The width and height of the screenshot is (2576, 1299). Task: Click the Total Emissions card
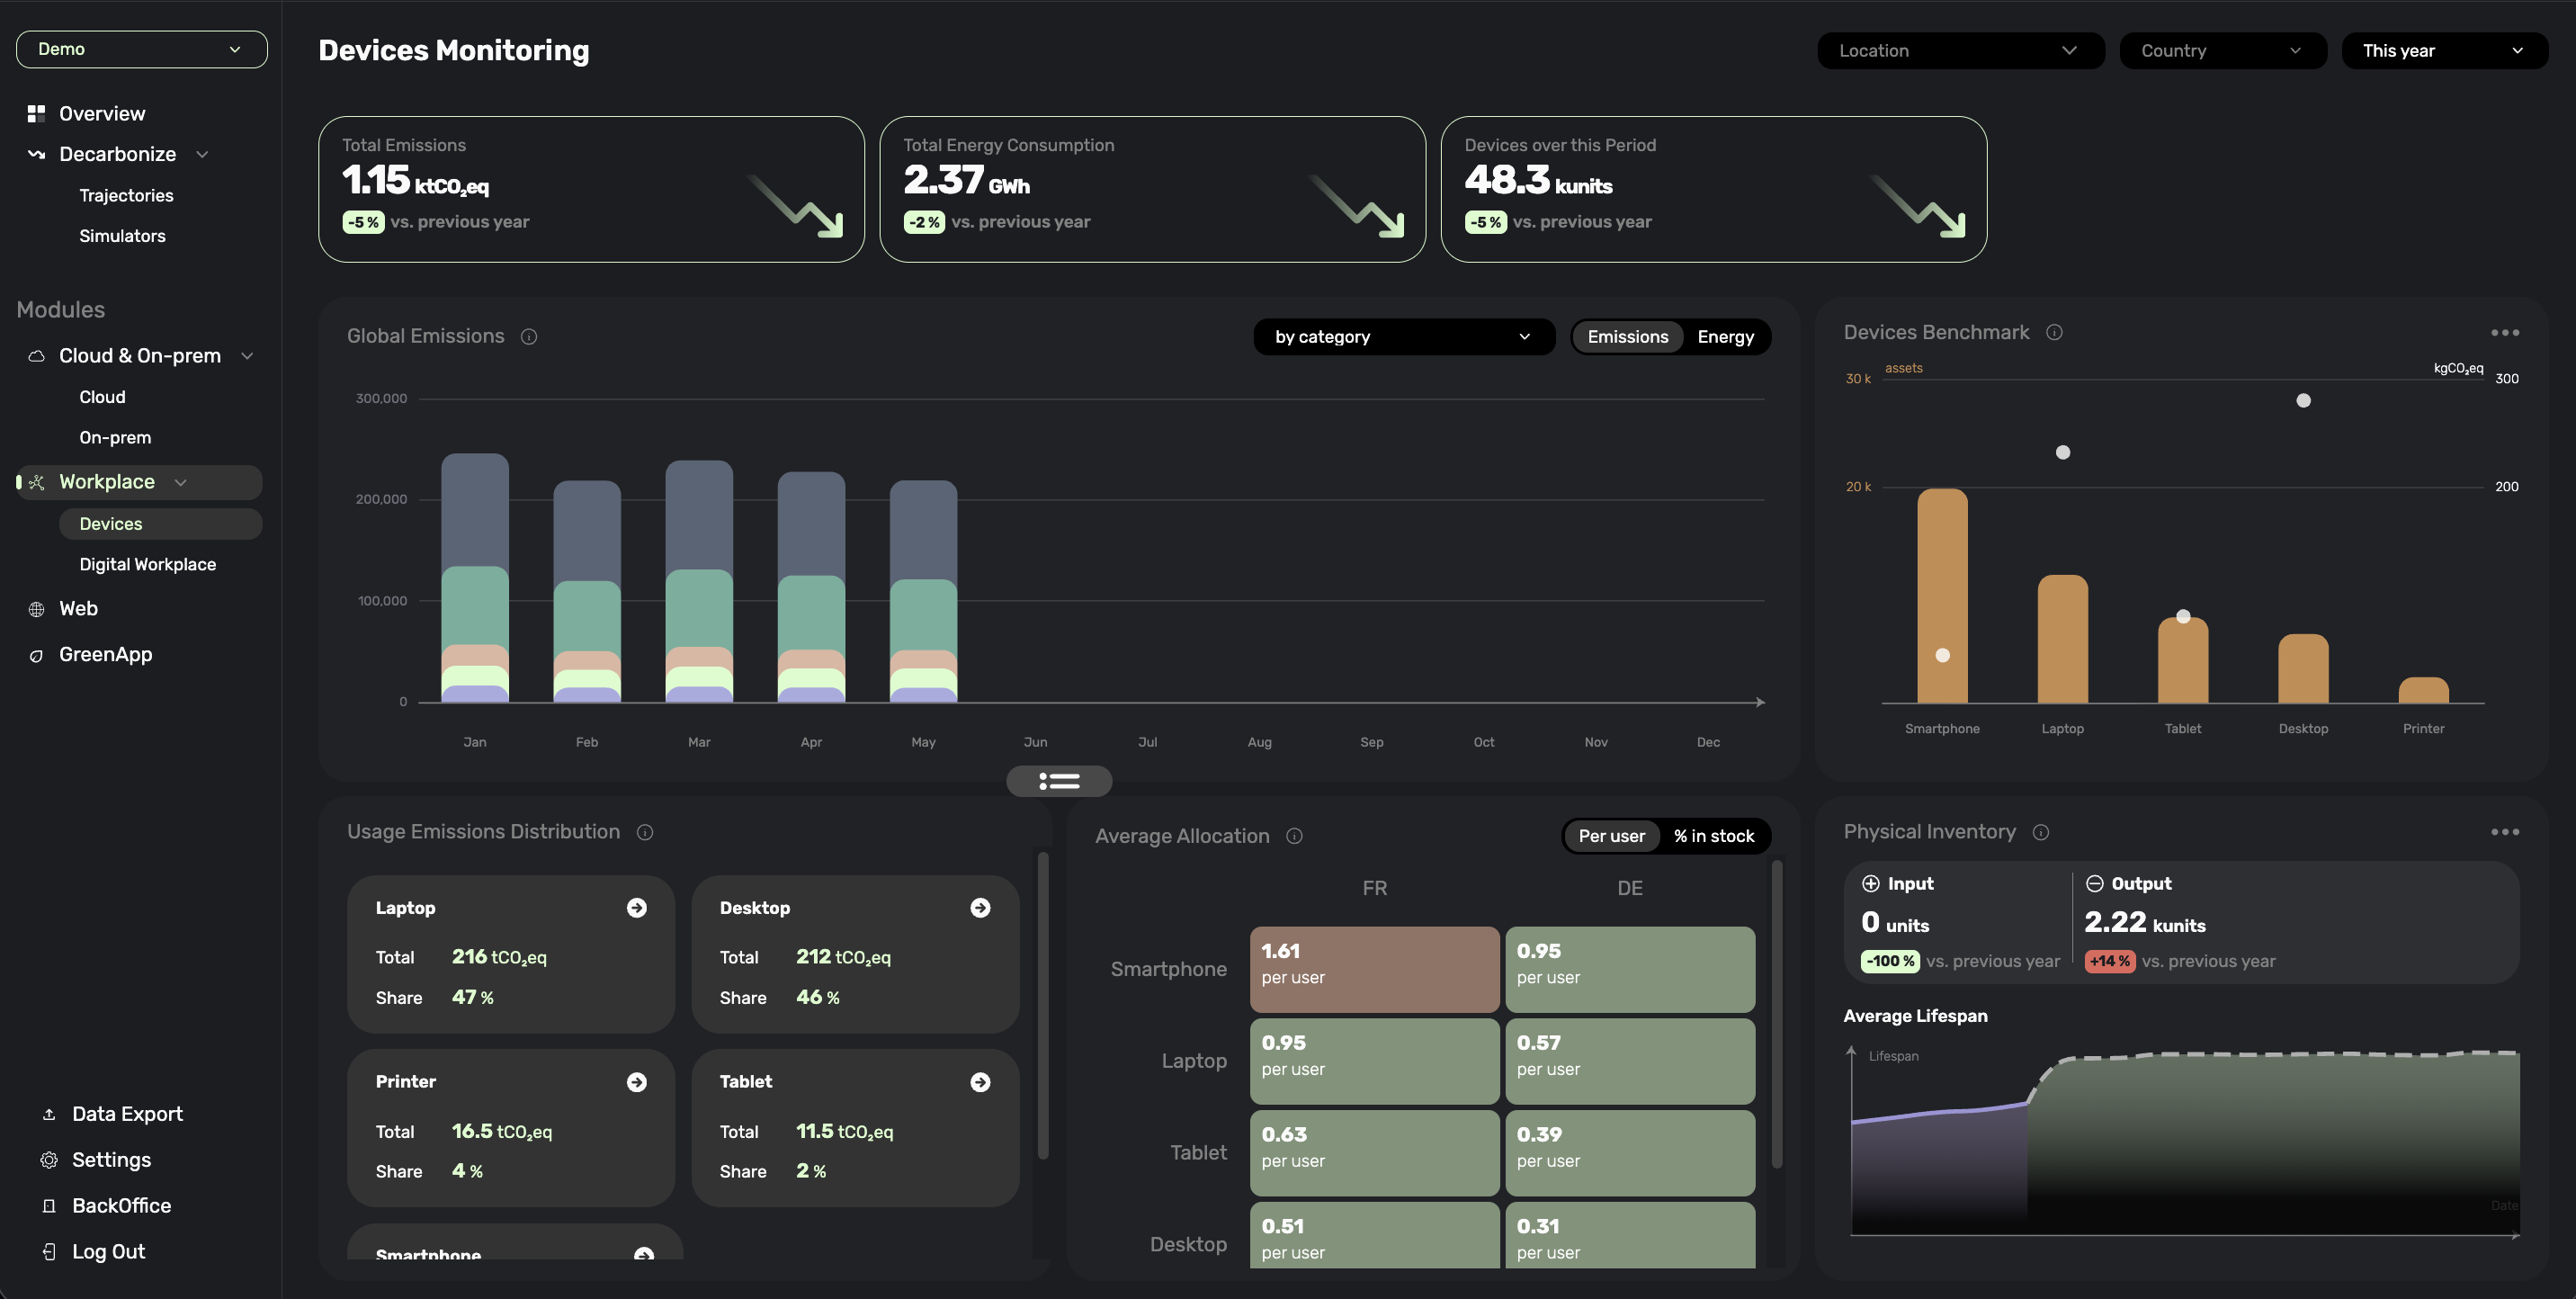point(591,190)
